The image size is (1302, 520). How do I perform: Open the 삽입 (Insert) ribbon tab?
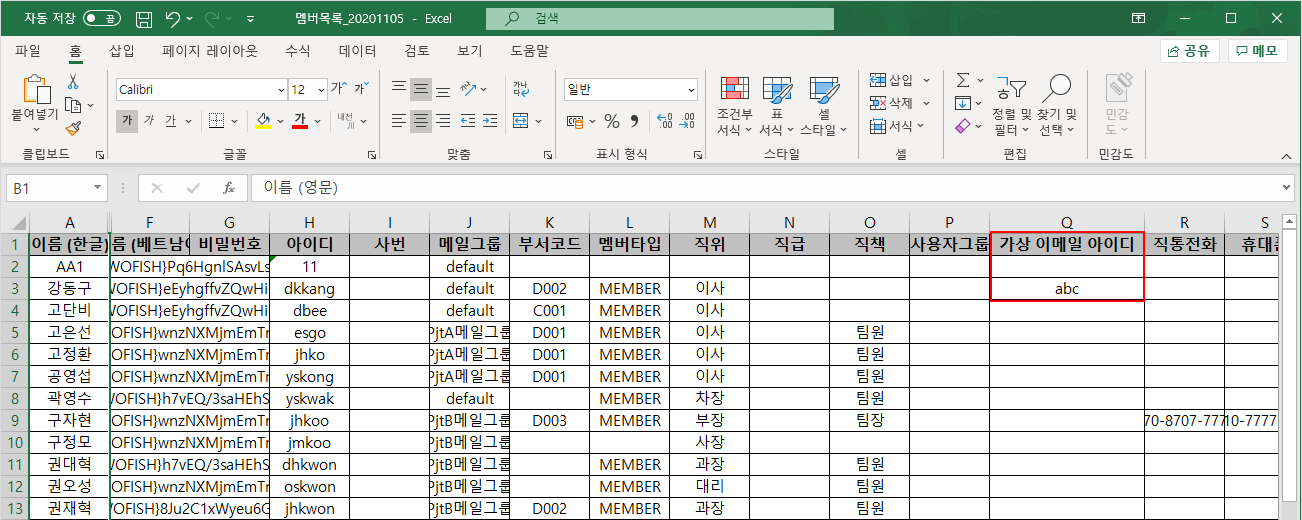pyautogui.click(x=122, y=51)
